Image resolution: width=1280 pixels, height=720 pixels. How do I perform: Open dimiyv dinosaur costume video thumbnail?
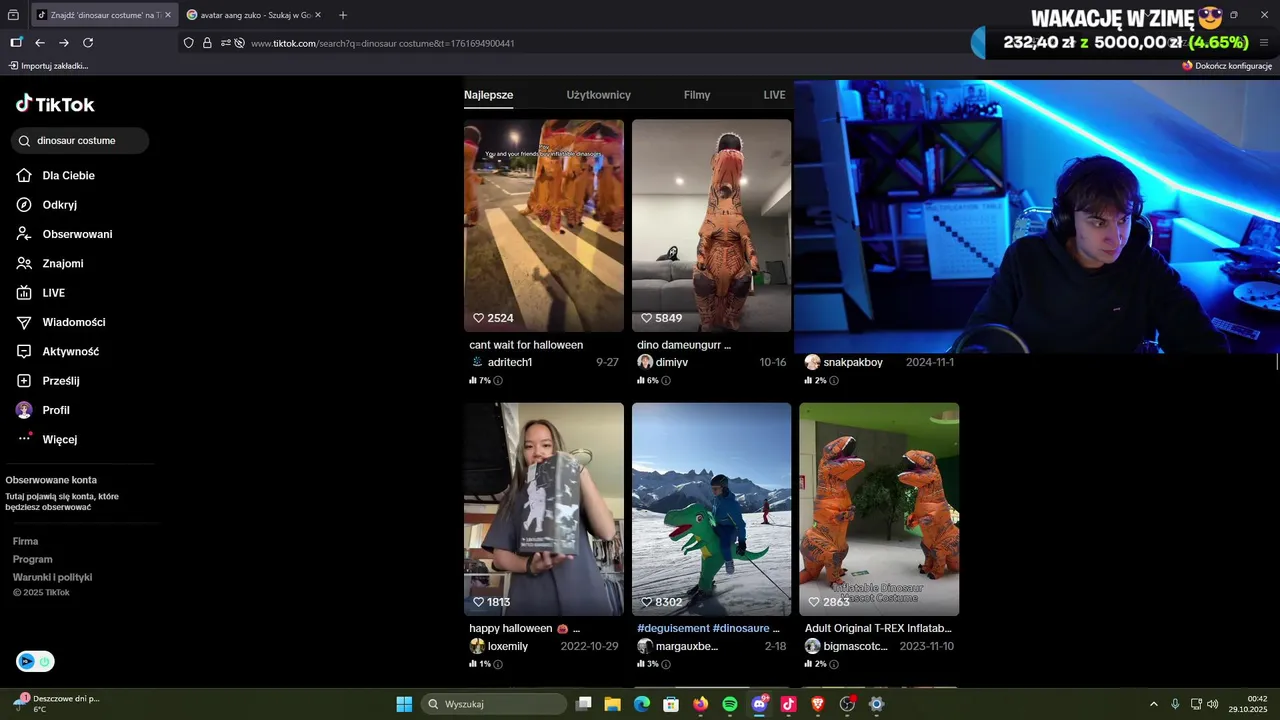pyautogui.click(x=711, y=226)
